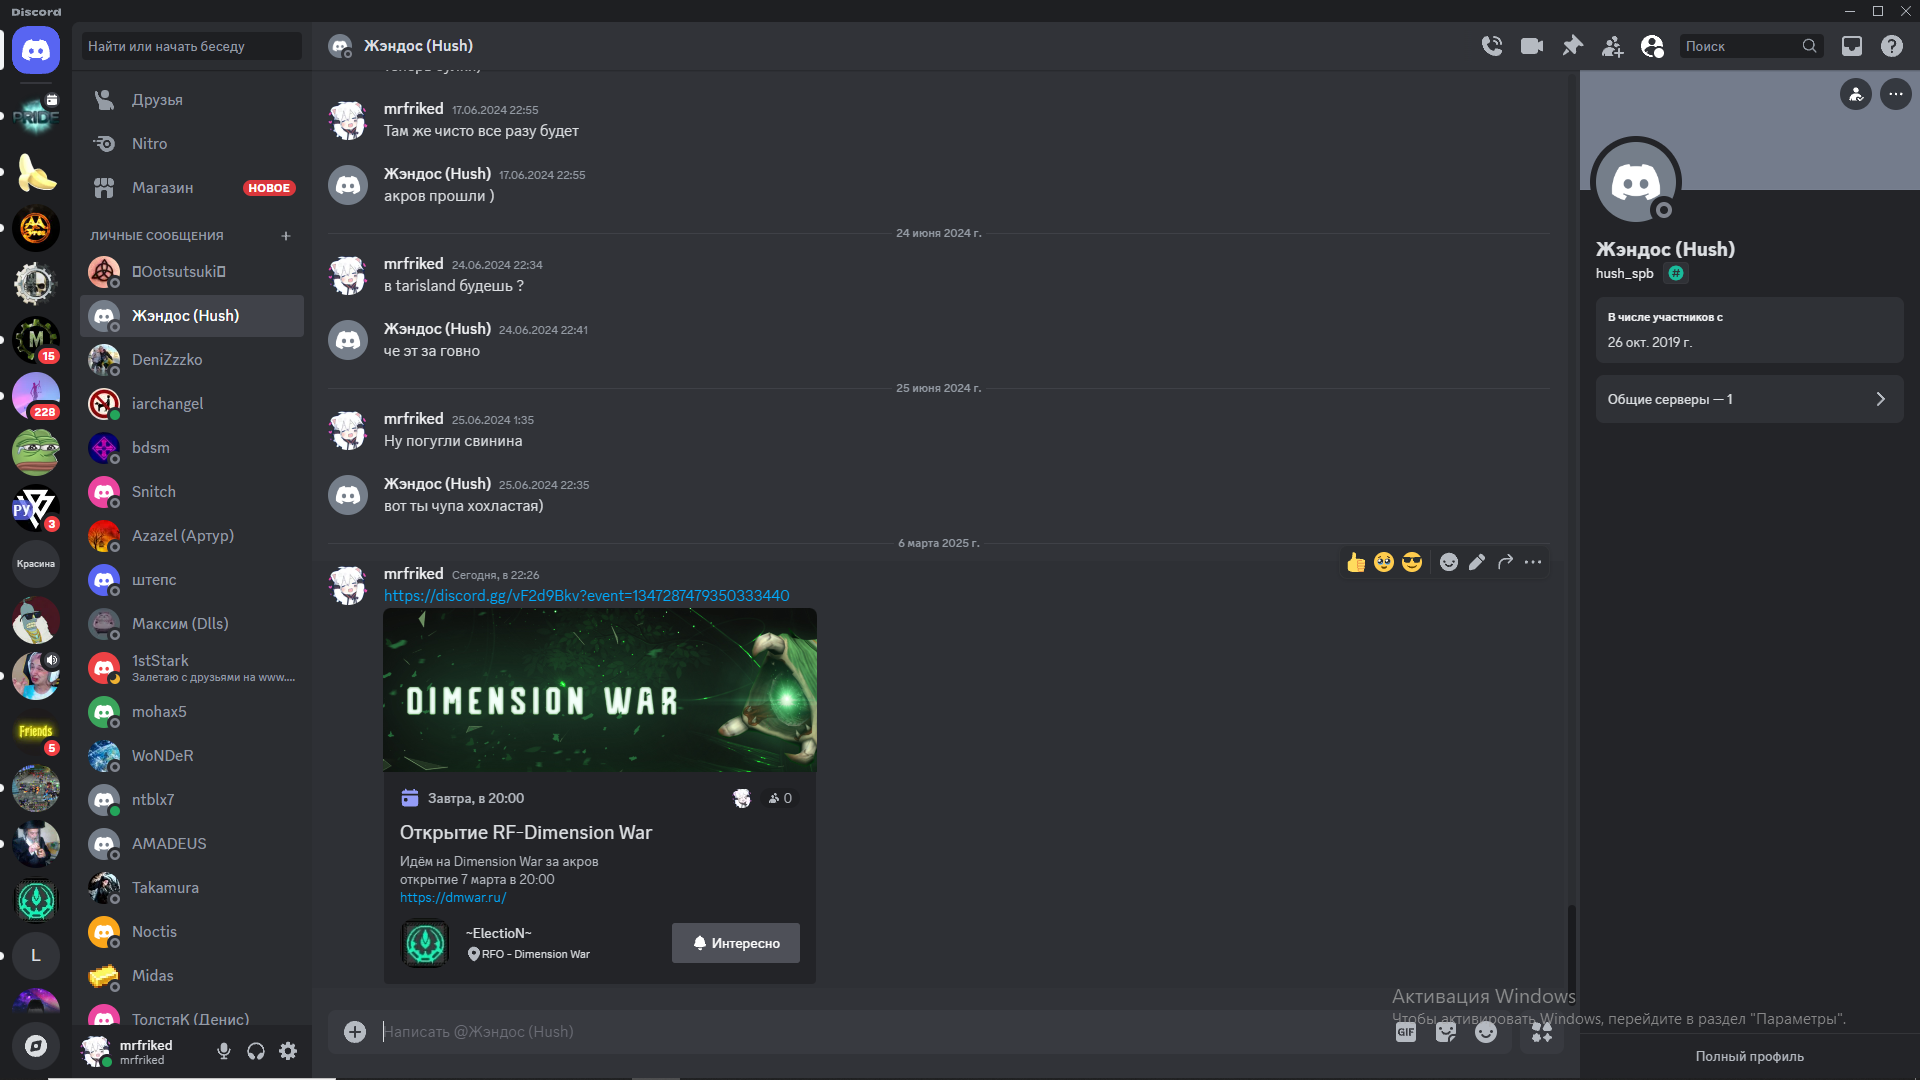This screenshot has width=1920, height=1080.
Task: Open Explore discoverable servers compass
Action: [x=36, y=1046]
